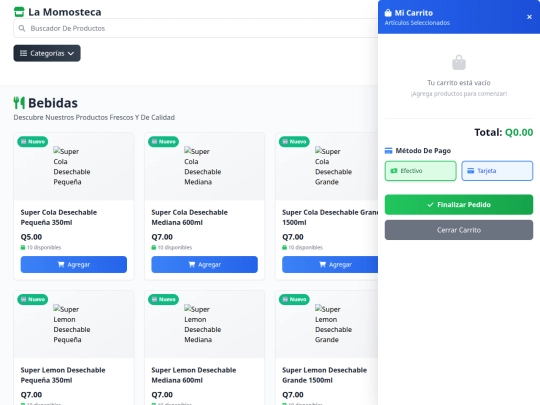Click the shopping bag icon in Mi Carrito header
Viewport: 540px width, 405px height.
pyautogui.click(x=388, y=13)
